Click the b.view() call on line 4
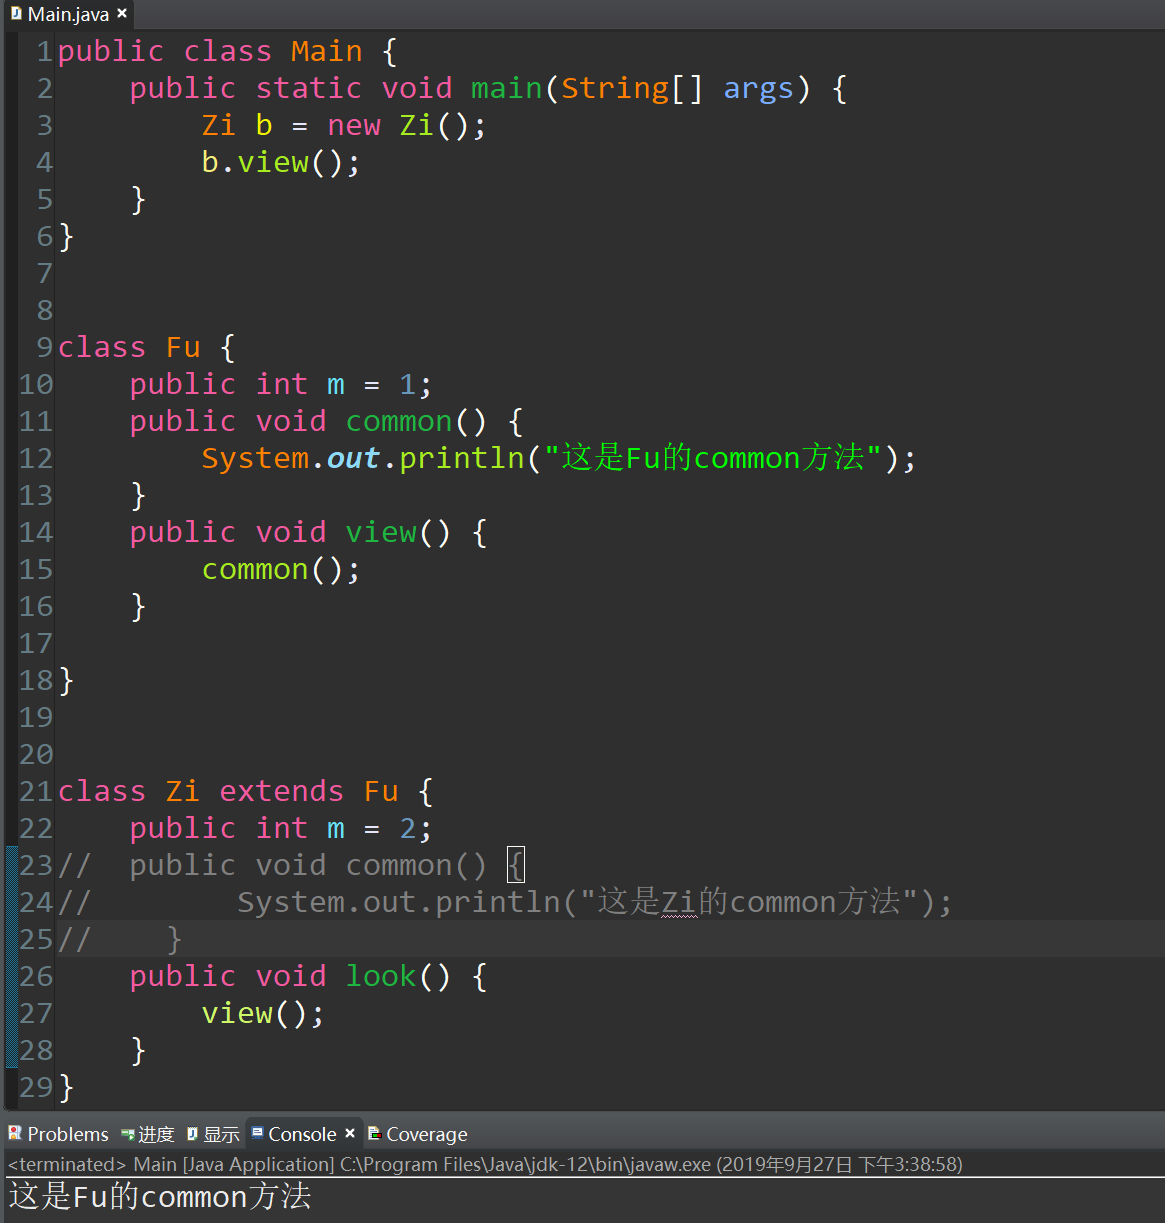The image size is (1165, 1223). [x=280, y=162]
